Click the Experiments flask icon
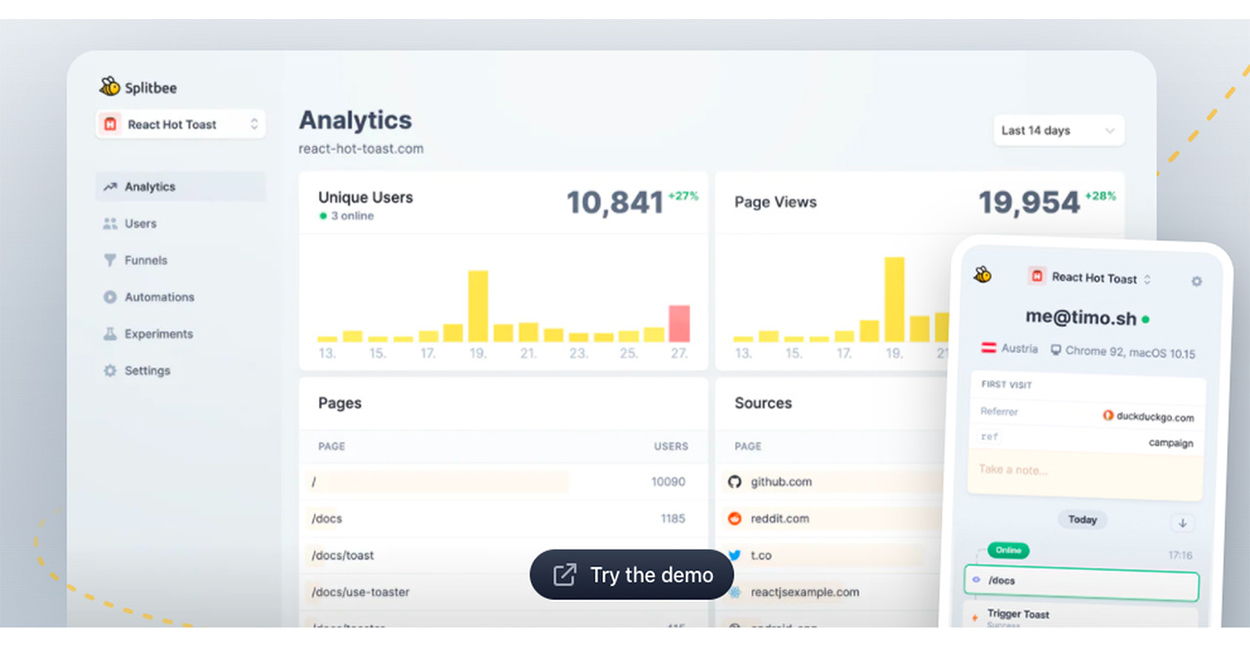 [110, 334]
